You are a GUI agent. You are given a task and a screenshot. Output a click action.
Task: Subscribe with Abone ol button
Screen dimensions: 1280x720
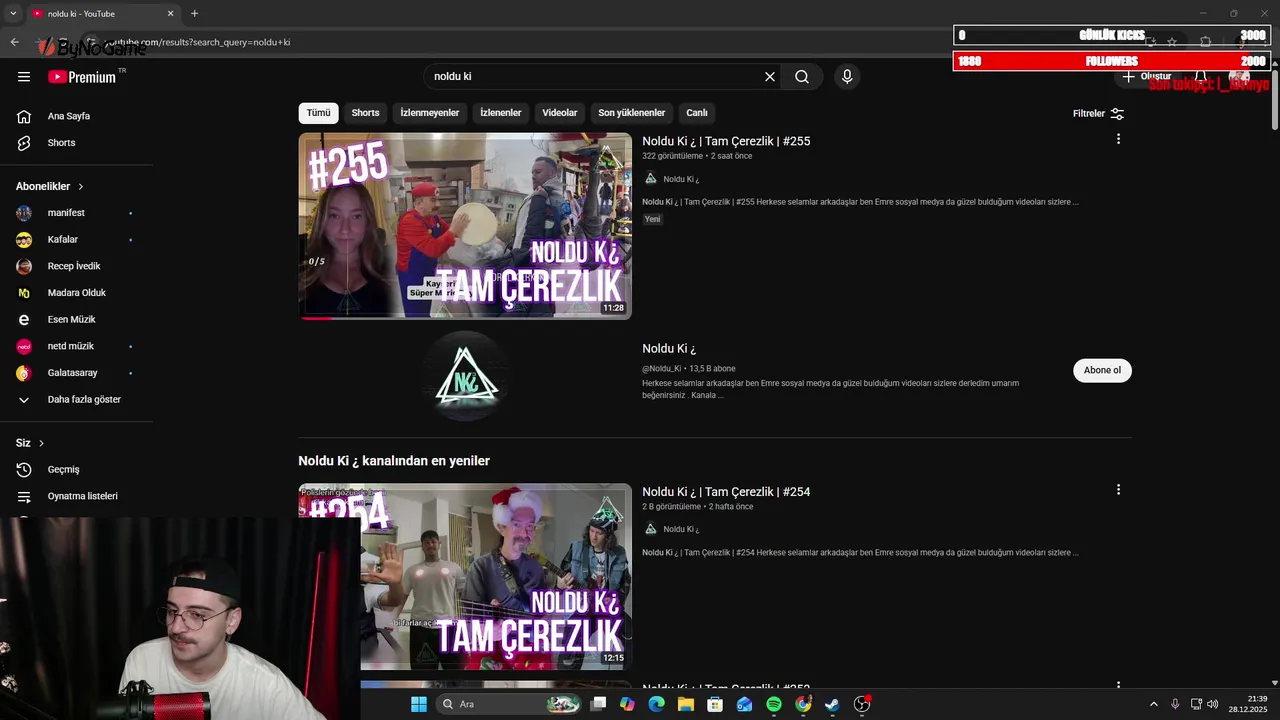pos(1102,370)
